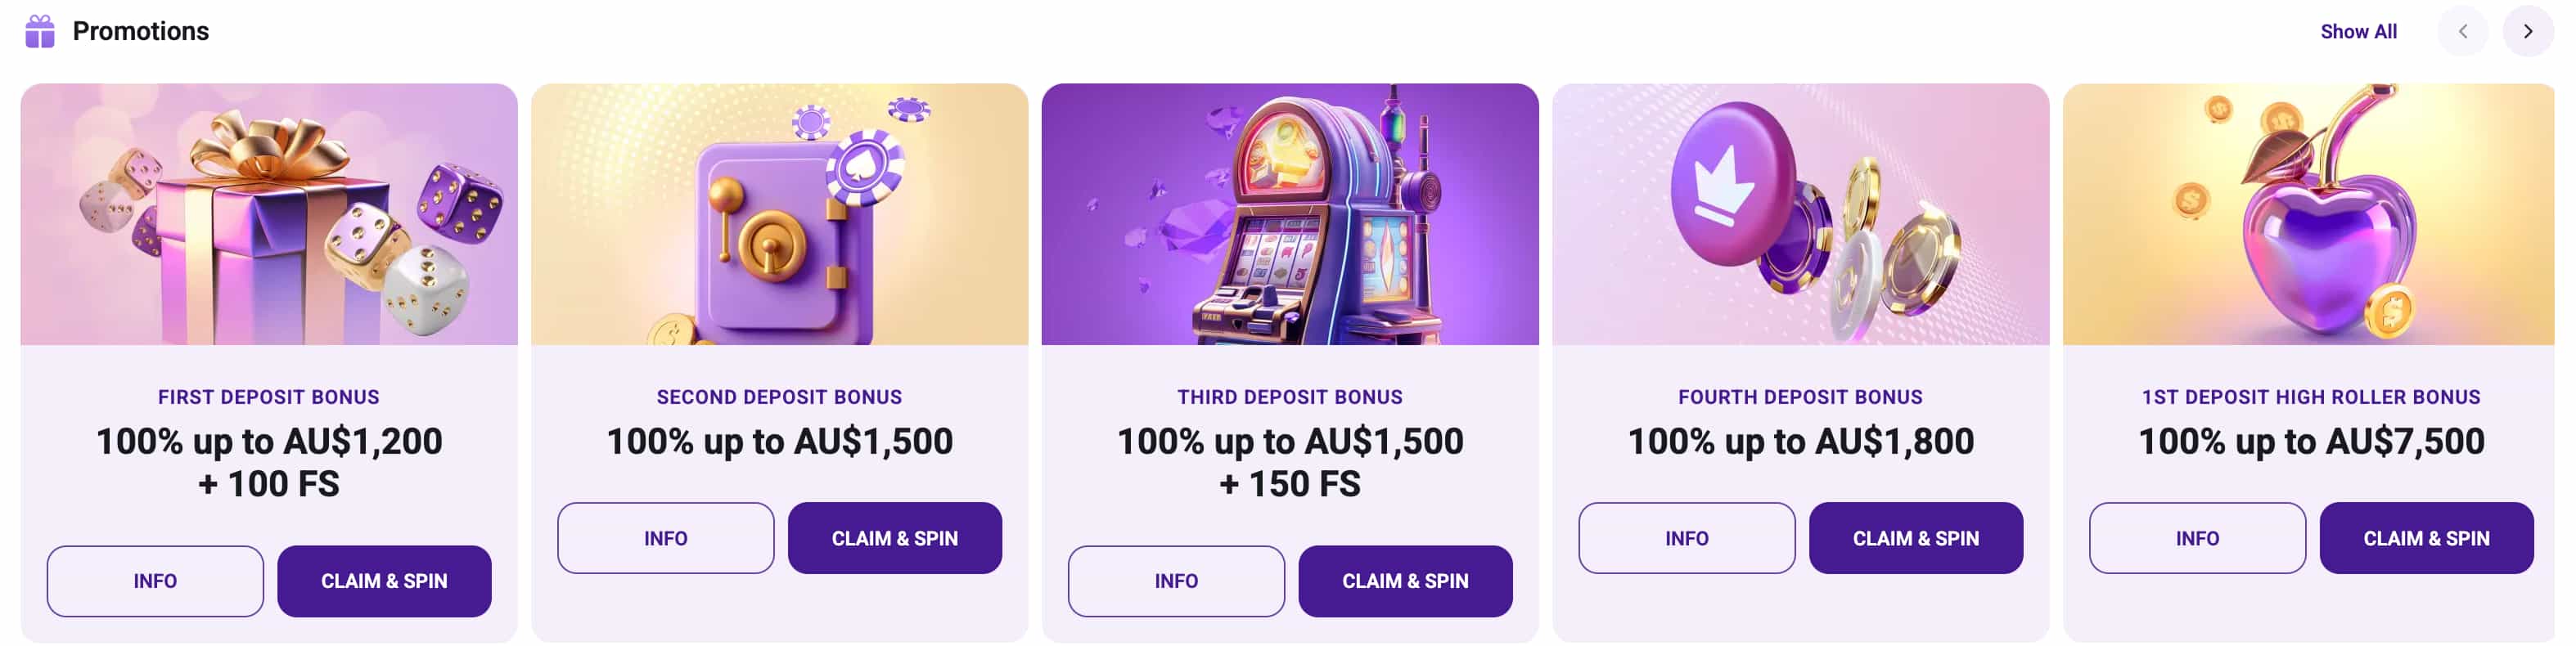The width and height of the screenshot is (2576, 646).
Task: Open Info for Third Deposit Bonus
Action: [x=1176, y=580]
